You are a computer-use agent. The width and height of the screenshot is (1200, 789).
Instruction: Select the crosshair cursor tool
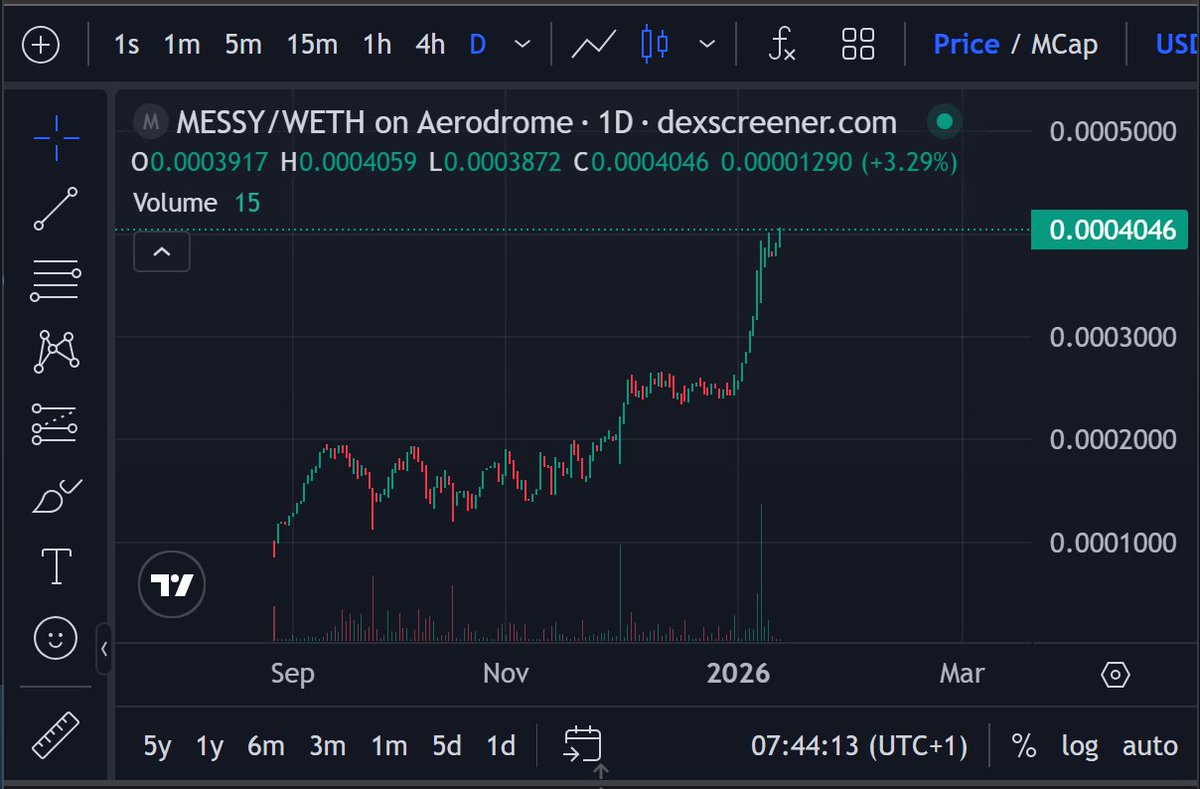pyautogui.click(x=56, y=138)
